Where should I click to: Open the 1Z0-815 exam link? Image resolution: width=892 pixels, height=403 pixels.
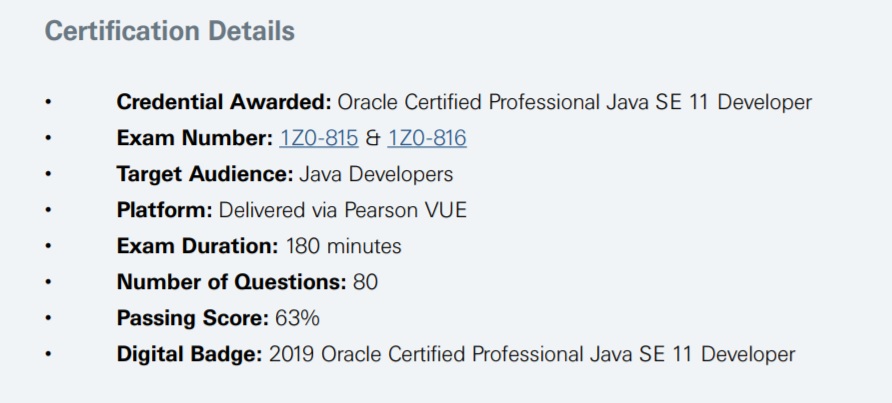pyautogui.click(x=319, y=138)
